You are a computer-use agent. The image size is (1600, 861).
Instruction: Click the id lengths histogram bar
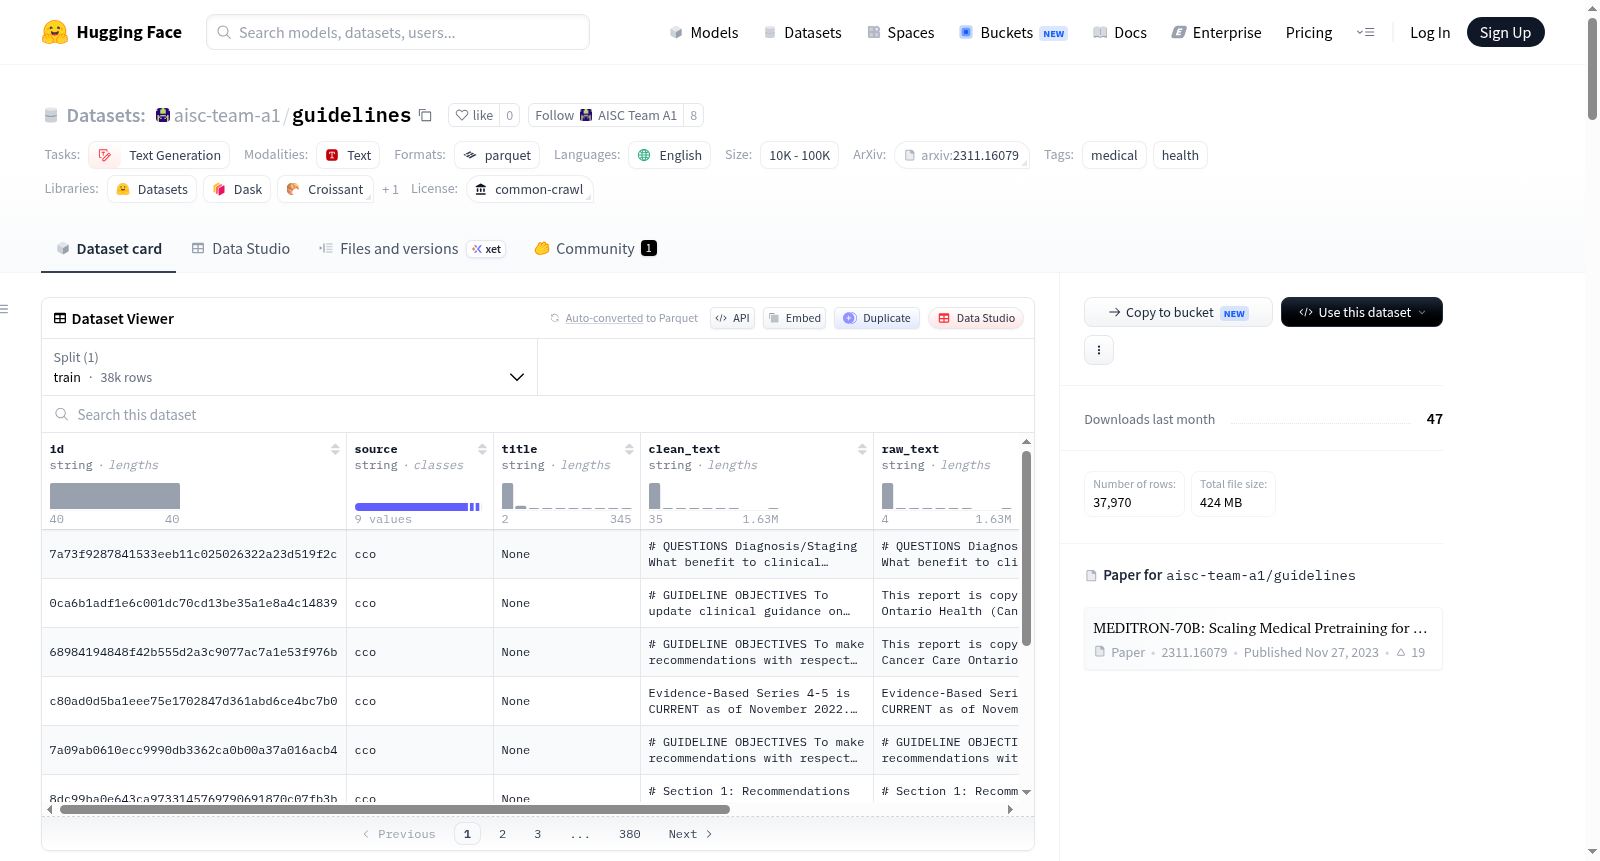coord(115,496)
